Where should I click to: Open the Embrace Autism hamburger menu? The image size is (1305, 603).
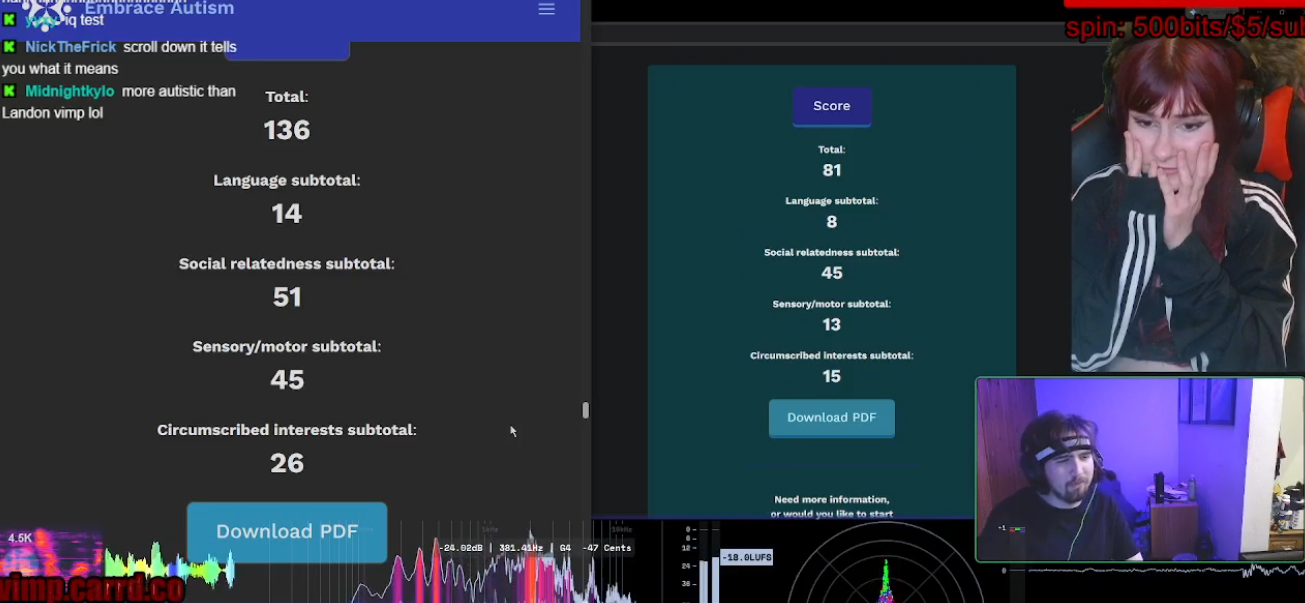click(546, 9)
